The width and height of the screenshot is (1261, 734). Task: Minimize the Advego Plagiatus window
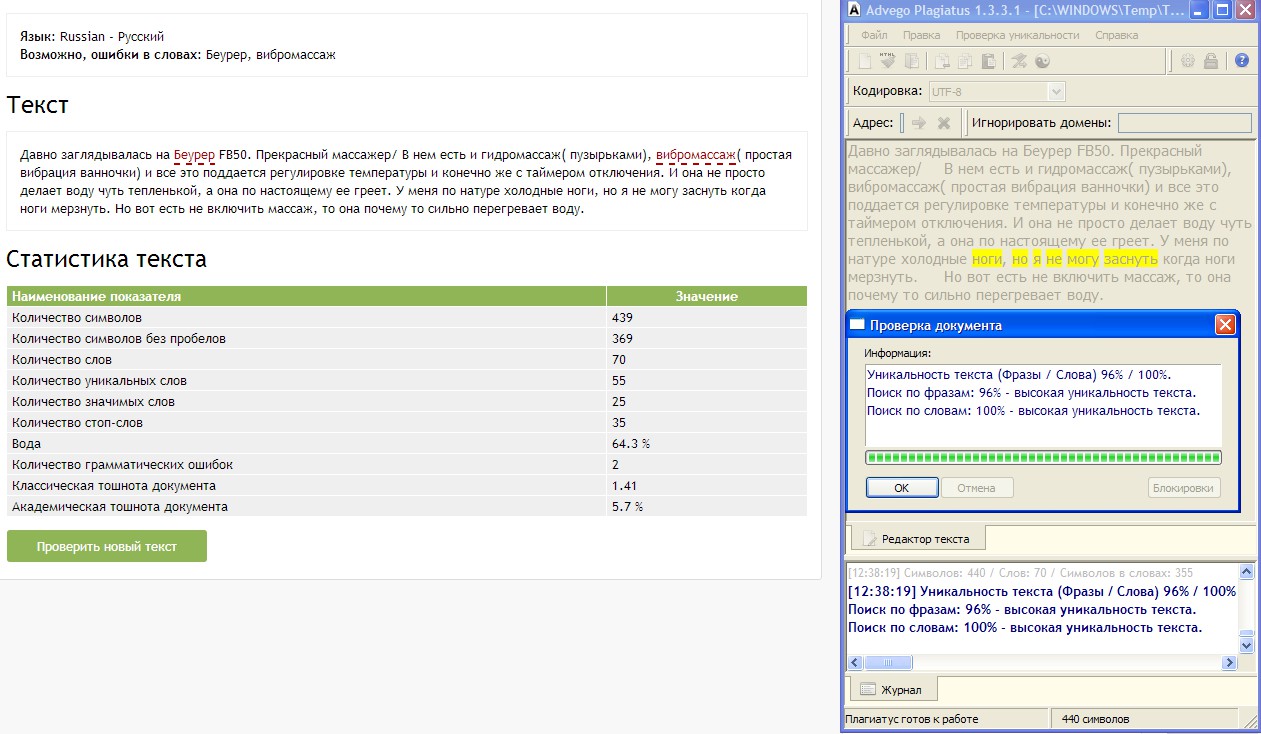click(1201, 10)
